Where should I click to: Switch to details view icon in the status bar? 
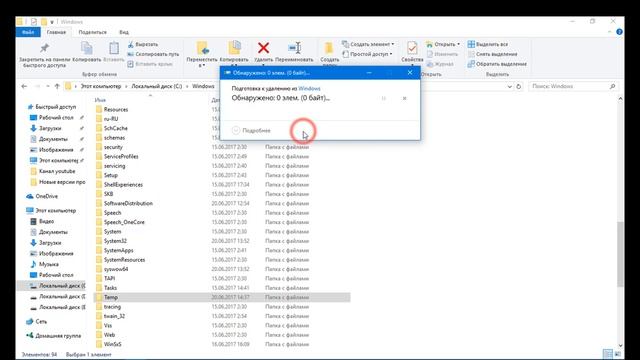608,354
